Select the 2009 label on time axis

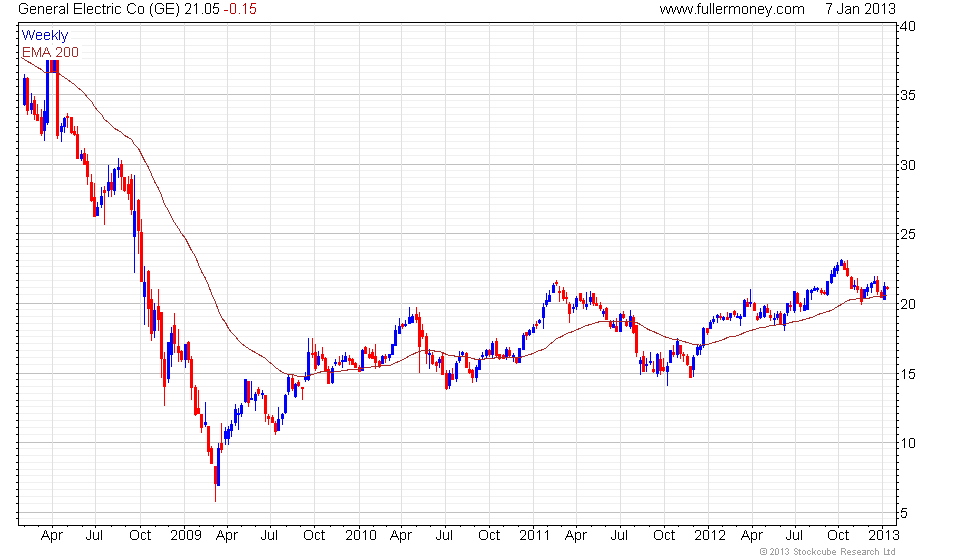[186, 536]
